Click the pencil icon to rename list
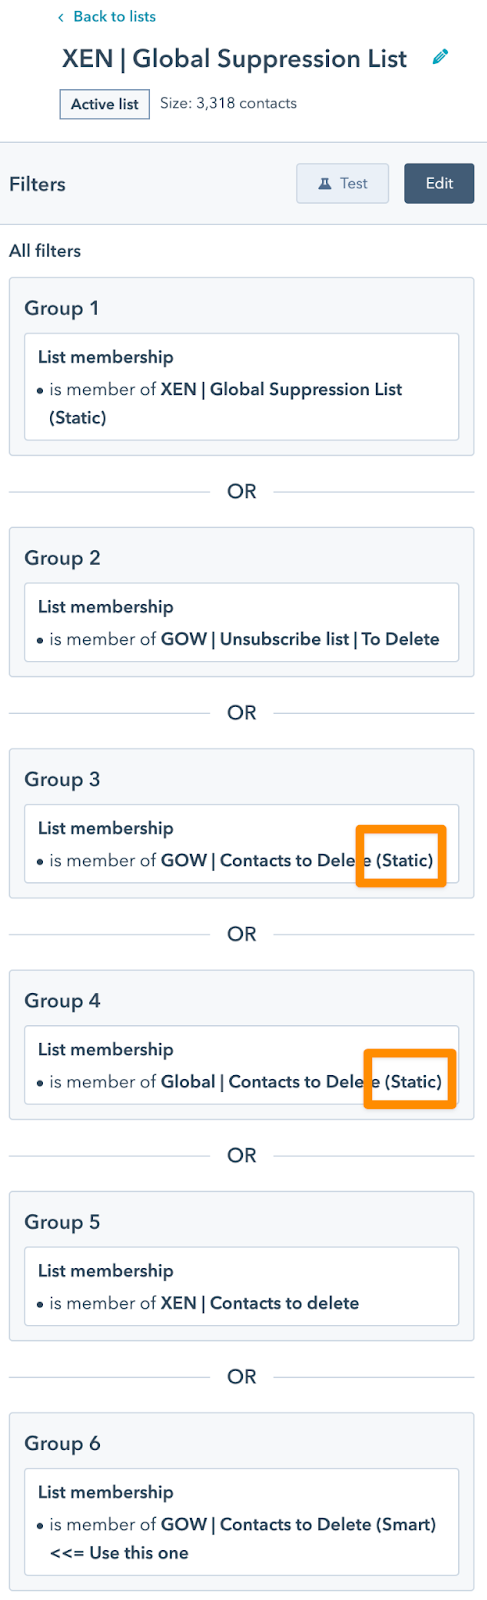The image size is (487, 1600). 440,58
